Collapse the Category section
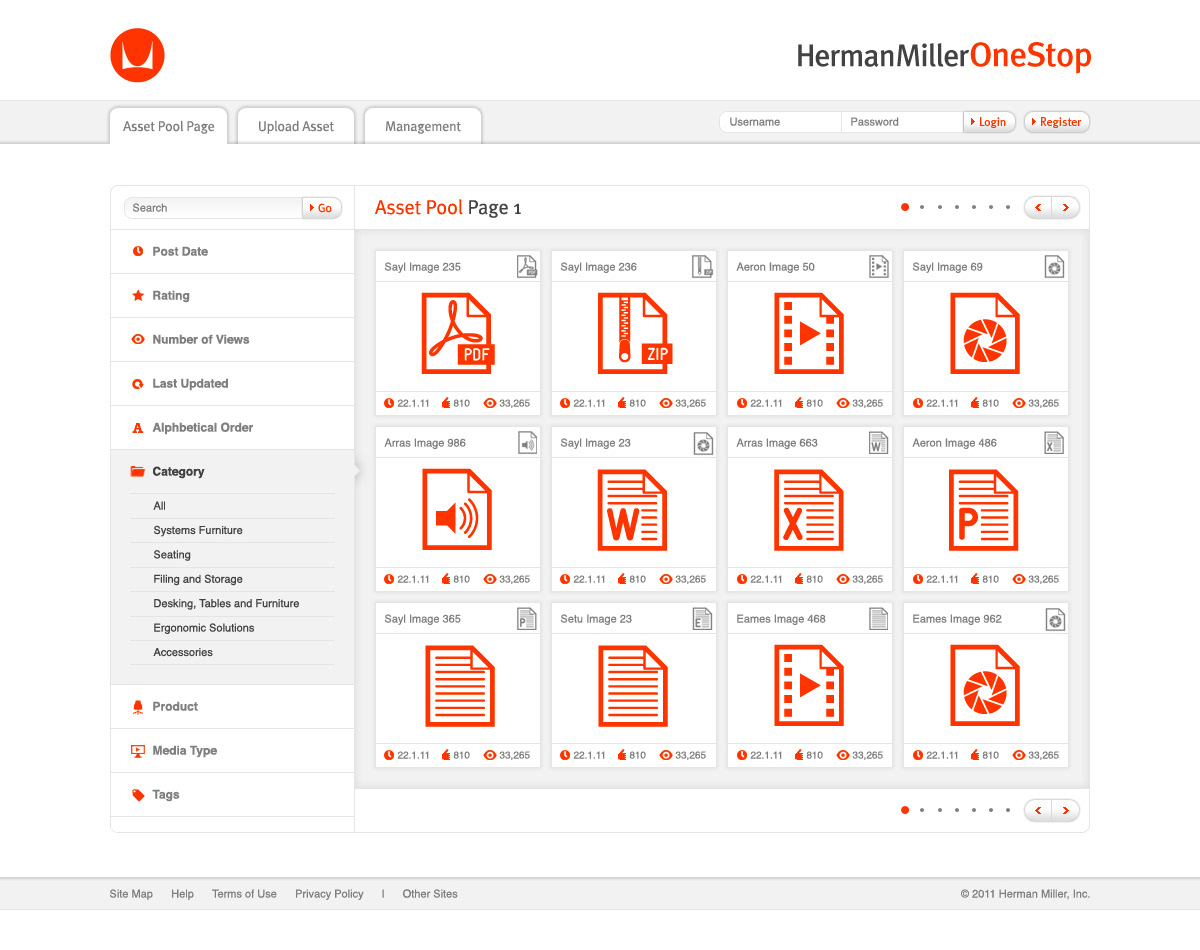 pyautogui.click(x=232, y=471)
